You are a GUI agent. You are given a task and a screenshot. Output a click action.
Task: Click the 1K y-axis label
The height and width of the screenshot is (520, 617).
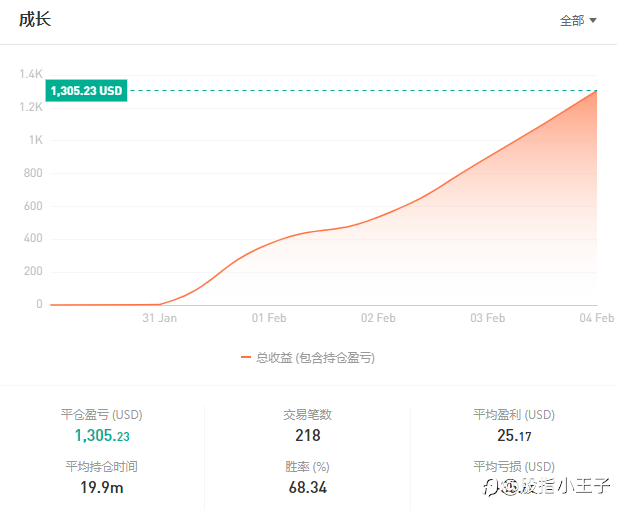point(36,140)
